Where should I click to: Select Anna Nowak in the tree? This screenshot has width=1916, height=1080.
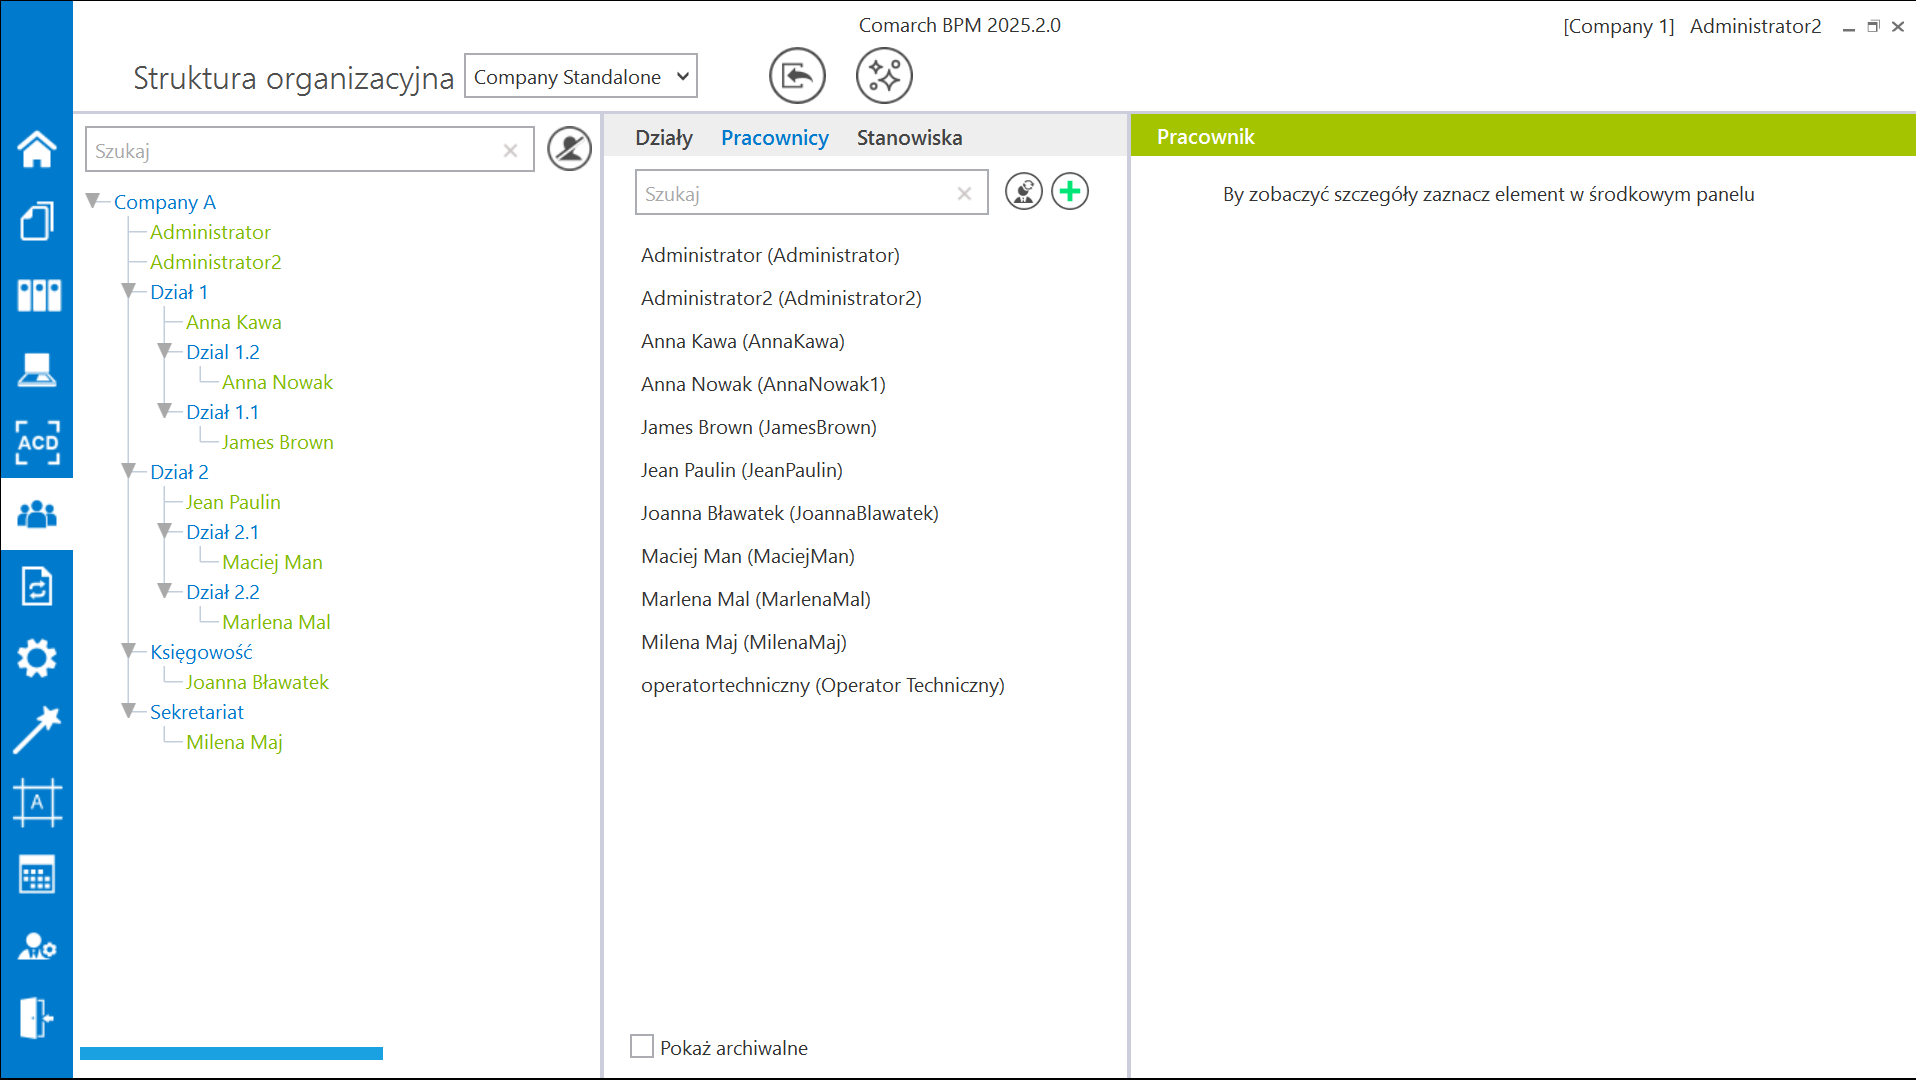277,382
